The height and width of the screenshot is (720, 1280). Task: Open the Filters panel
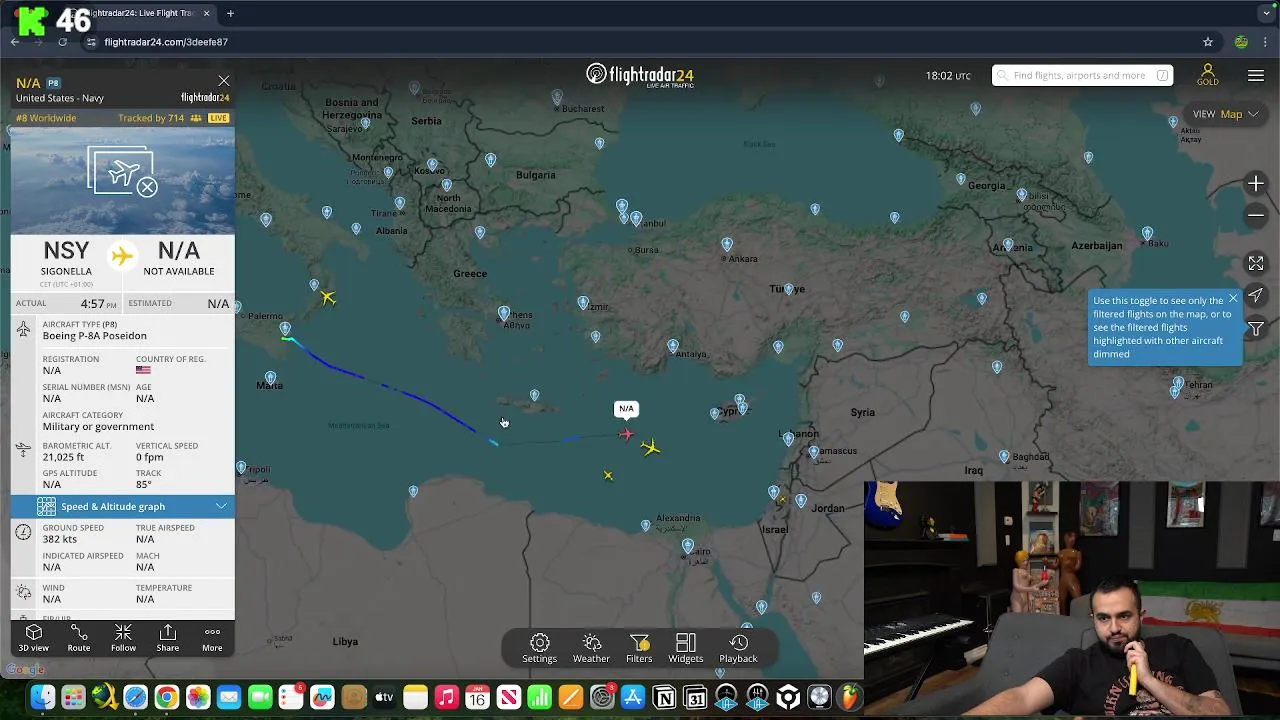pyautogui.click(x=639, y=648)
